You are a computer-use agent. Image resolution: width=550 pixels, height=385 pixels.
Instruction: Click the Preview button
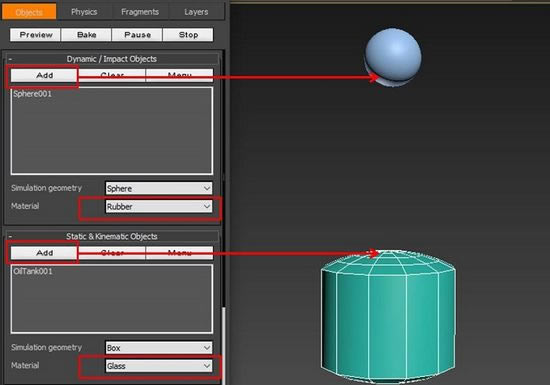35,35
